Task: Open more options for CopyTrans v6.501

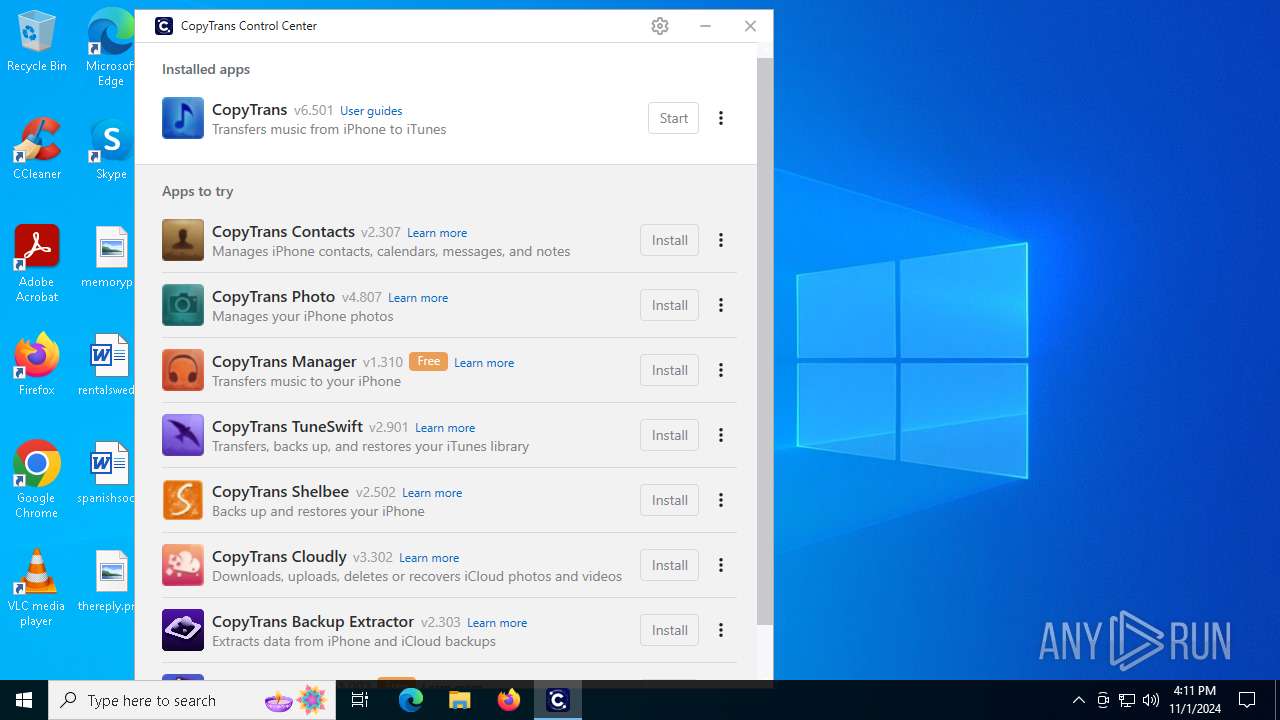Action: pyautogui.click(x=721, y=118)
